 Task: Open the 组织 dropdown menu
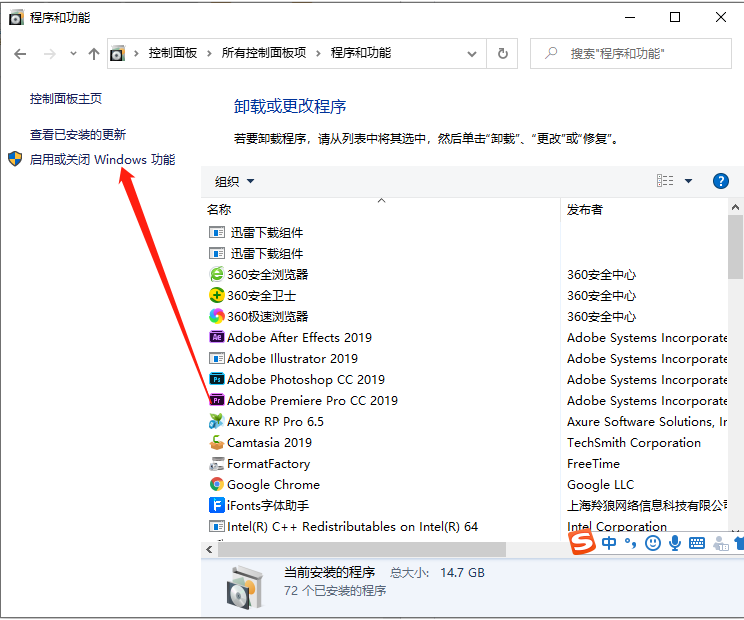click(x=235, y=181)
